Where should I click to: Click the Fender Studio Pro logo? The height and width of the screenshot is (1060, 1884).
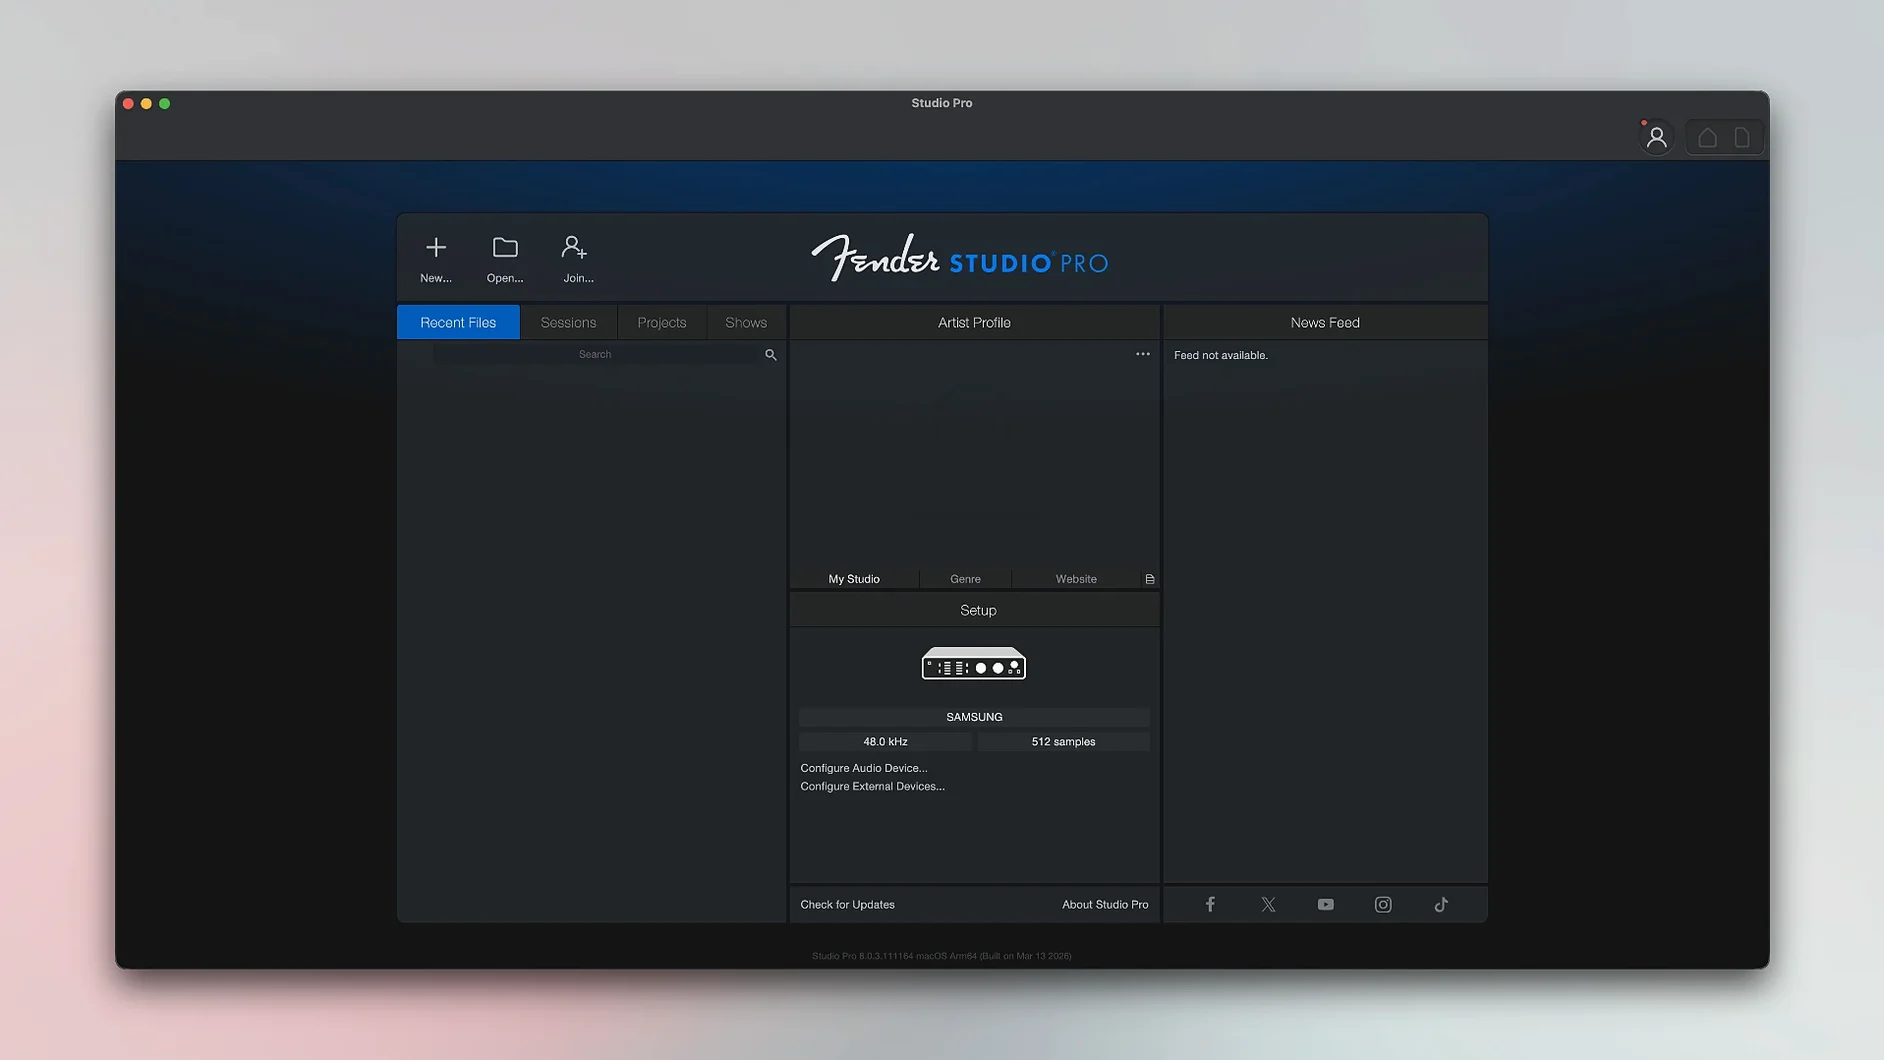[x=959, y=258]
